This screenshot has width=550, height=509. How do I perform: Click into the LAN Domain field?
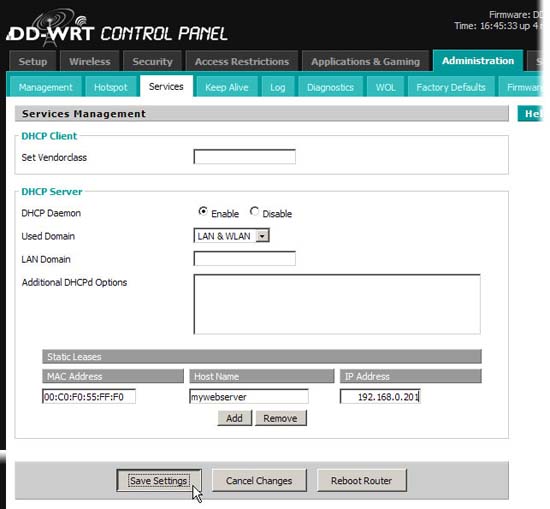click(x=244, y=259)
